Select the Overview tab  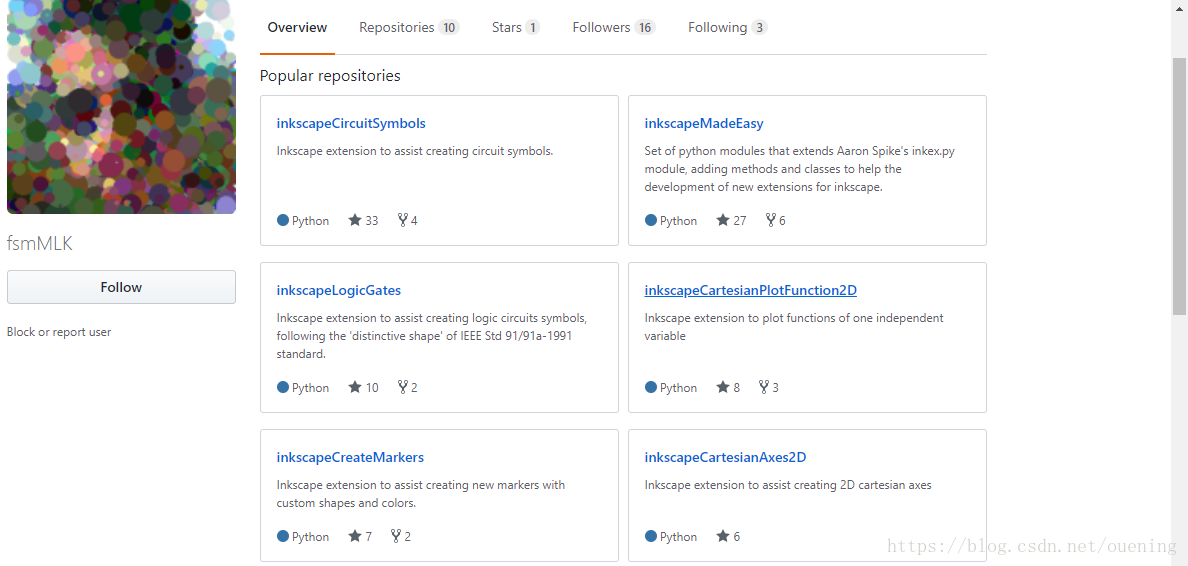coord(297,27)
